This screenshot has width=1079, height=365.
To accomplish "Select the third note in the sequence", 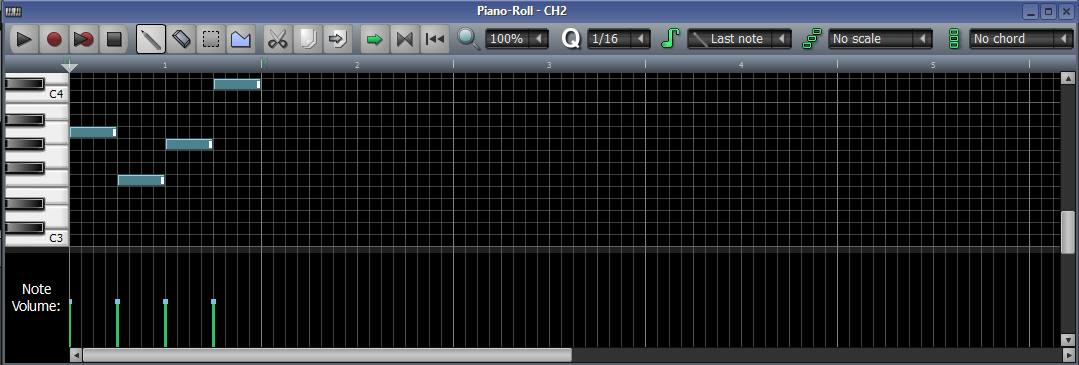I will click(189, 144).
